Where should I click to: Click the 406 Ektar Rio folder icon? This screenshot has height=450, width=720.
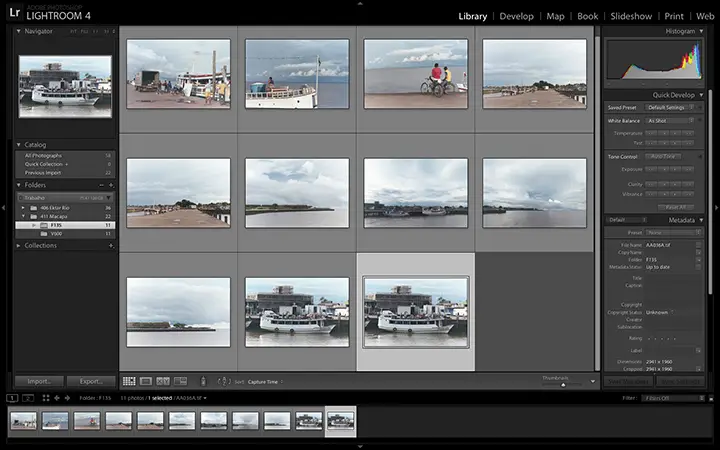click(x=34, y=208)
